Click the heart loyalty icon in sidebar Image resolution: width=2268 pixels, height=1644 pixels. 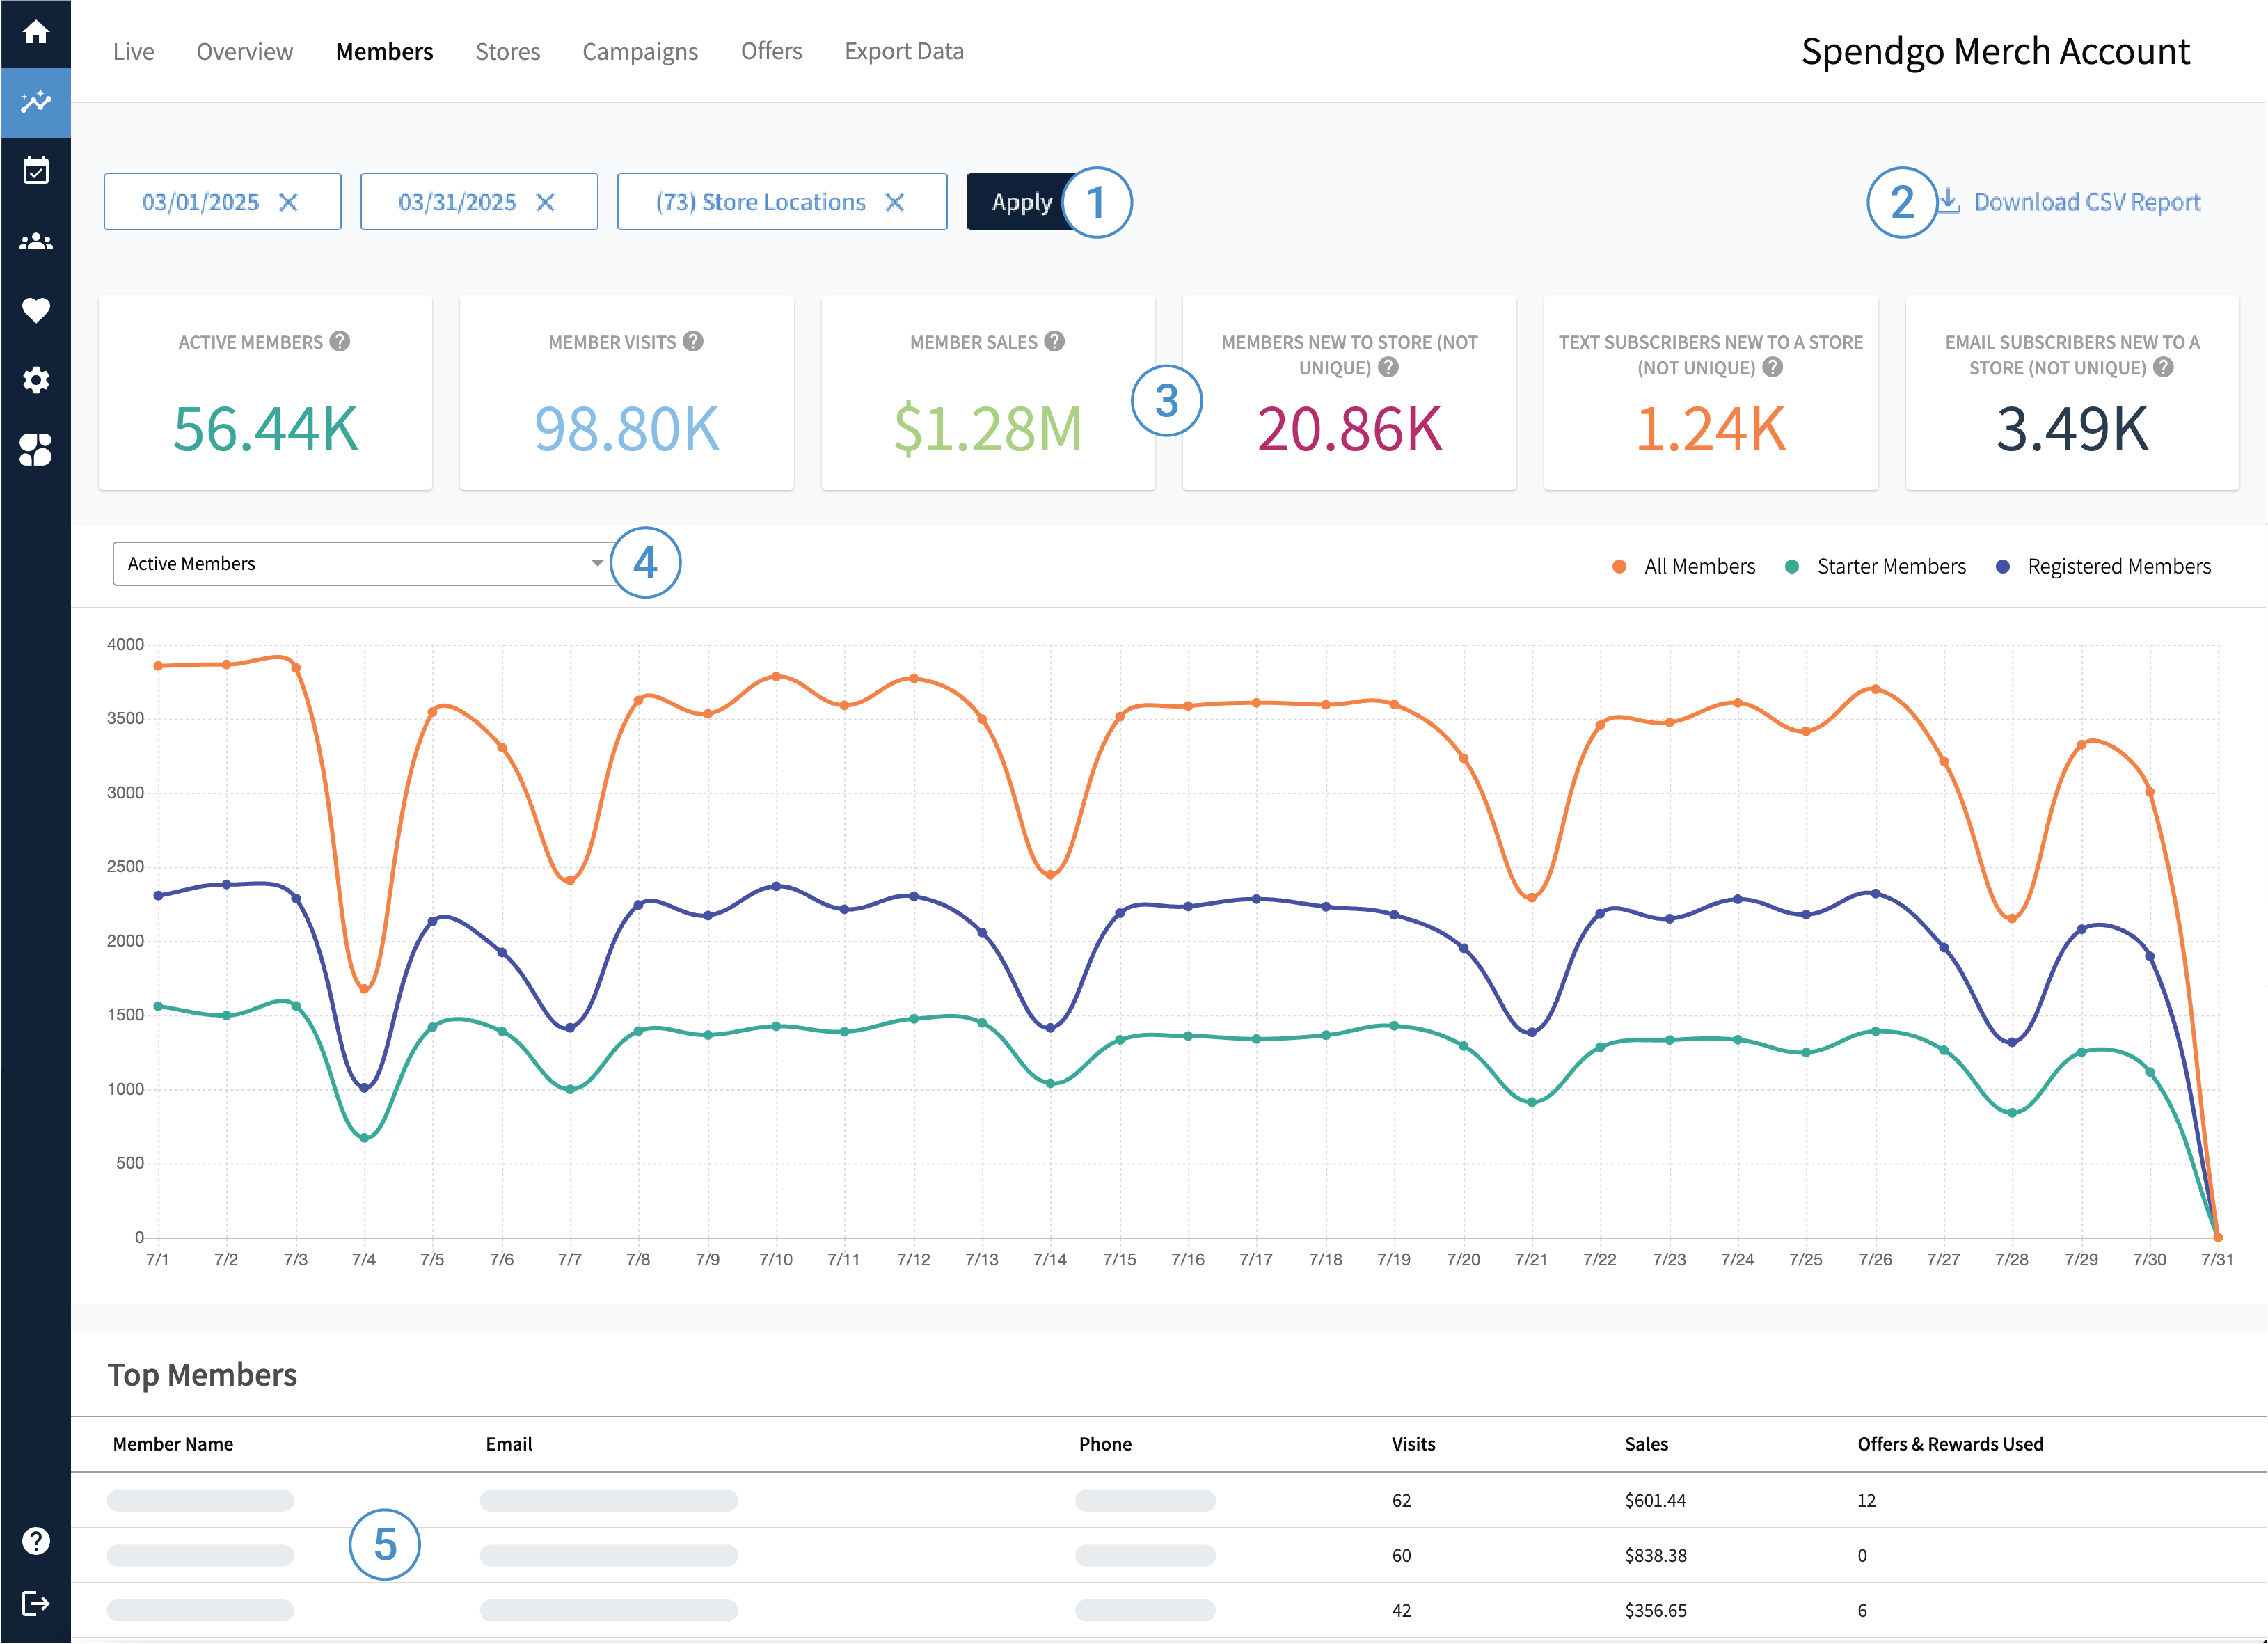coord(36,310)
